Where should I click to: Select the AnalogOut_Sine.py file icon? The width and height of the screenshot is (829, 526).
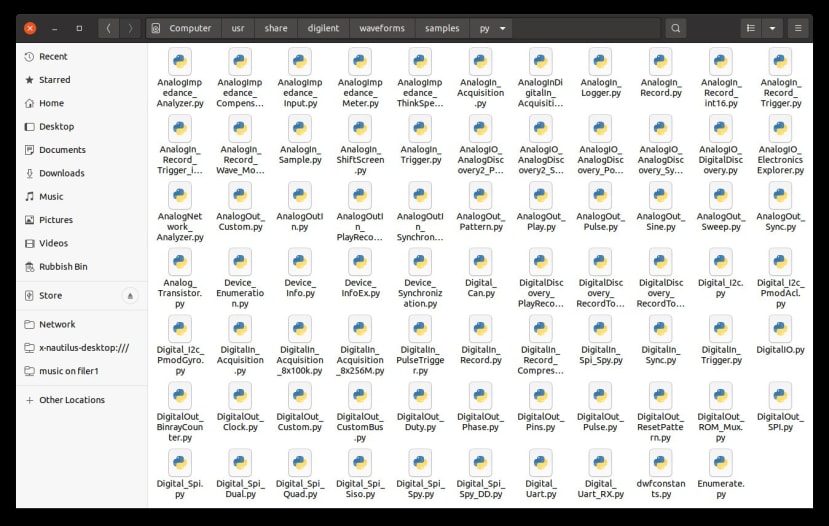tap(660, 195)
